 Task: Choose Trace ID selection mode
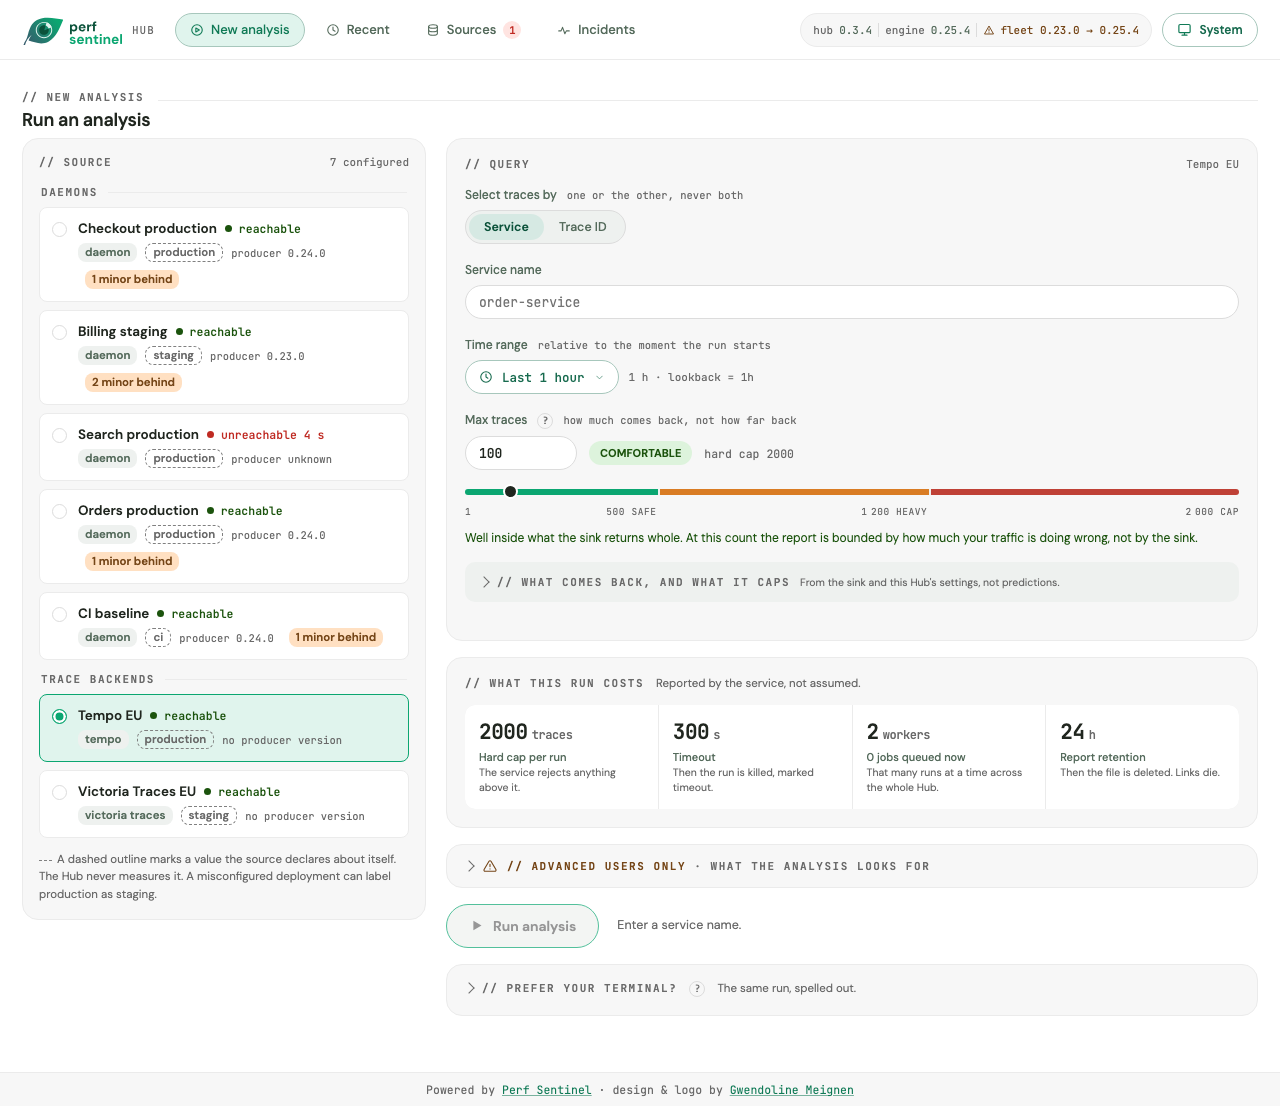pyautogui.click(x=583, y=227)
